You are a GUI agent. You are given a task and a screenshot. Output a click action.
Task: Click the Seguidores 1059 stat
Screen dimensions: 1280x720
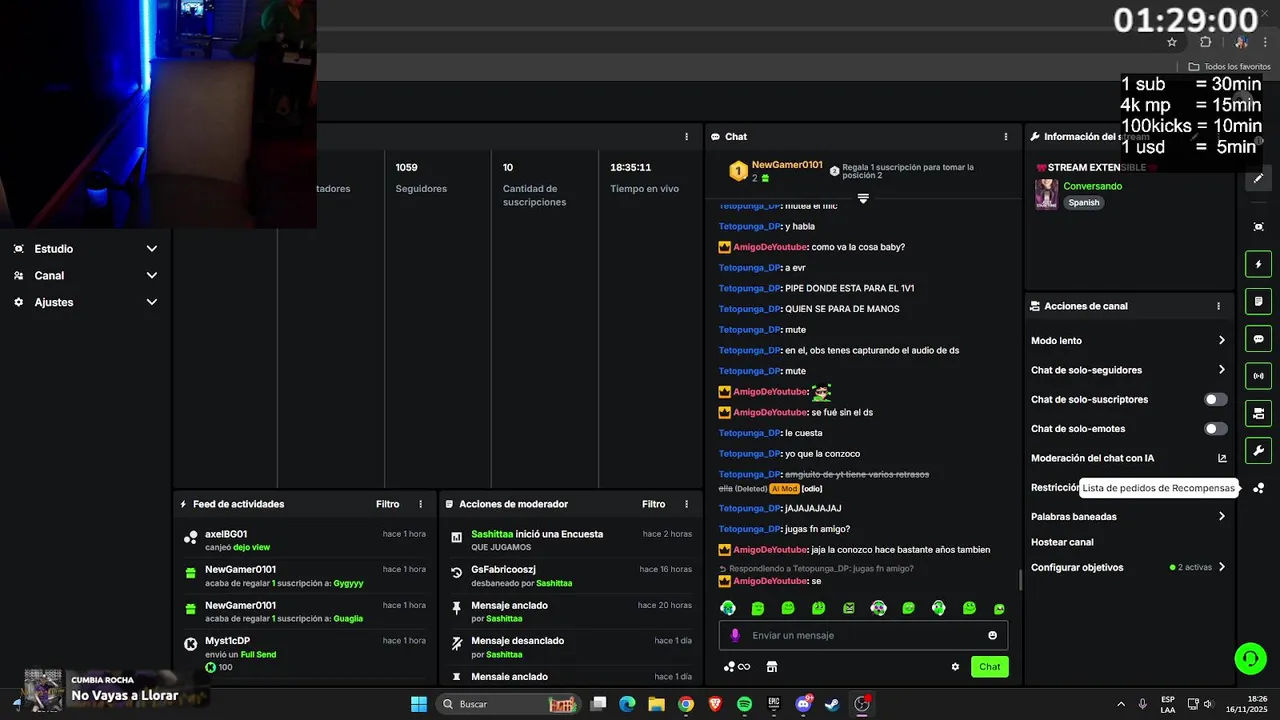point(421,178)
